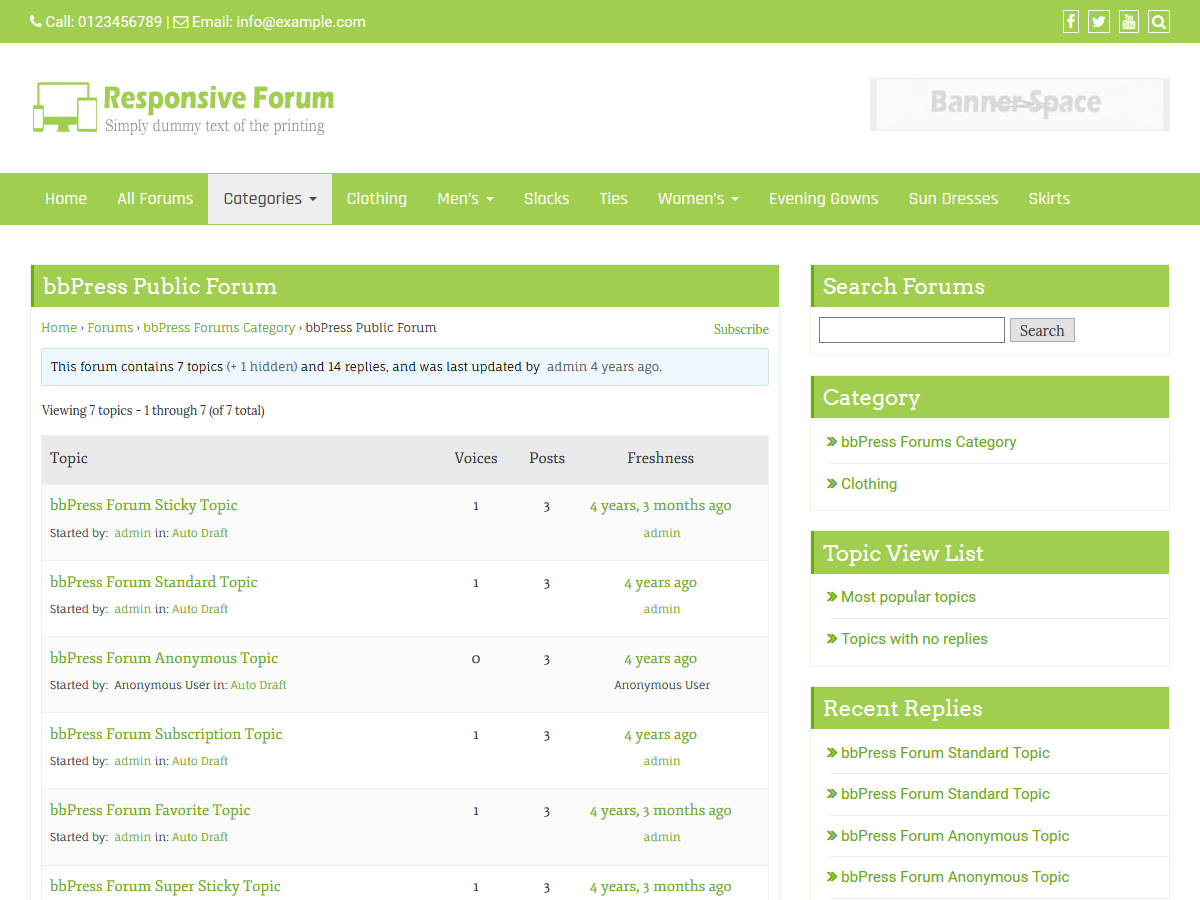The height and width of the screenshot is (900, 1200).
Task: Click admin under Subscription Topic freshness
Action: [x=662, y=761]
